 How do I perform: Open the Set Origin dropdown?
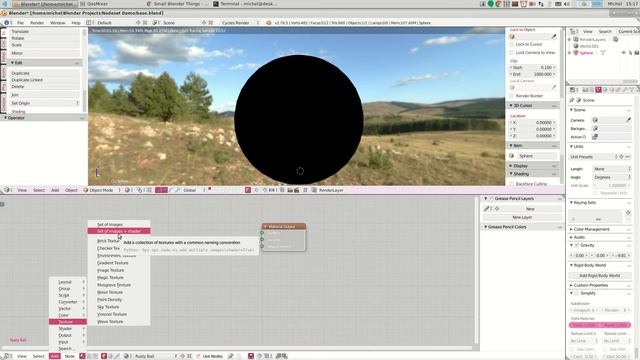(44, 103)
